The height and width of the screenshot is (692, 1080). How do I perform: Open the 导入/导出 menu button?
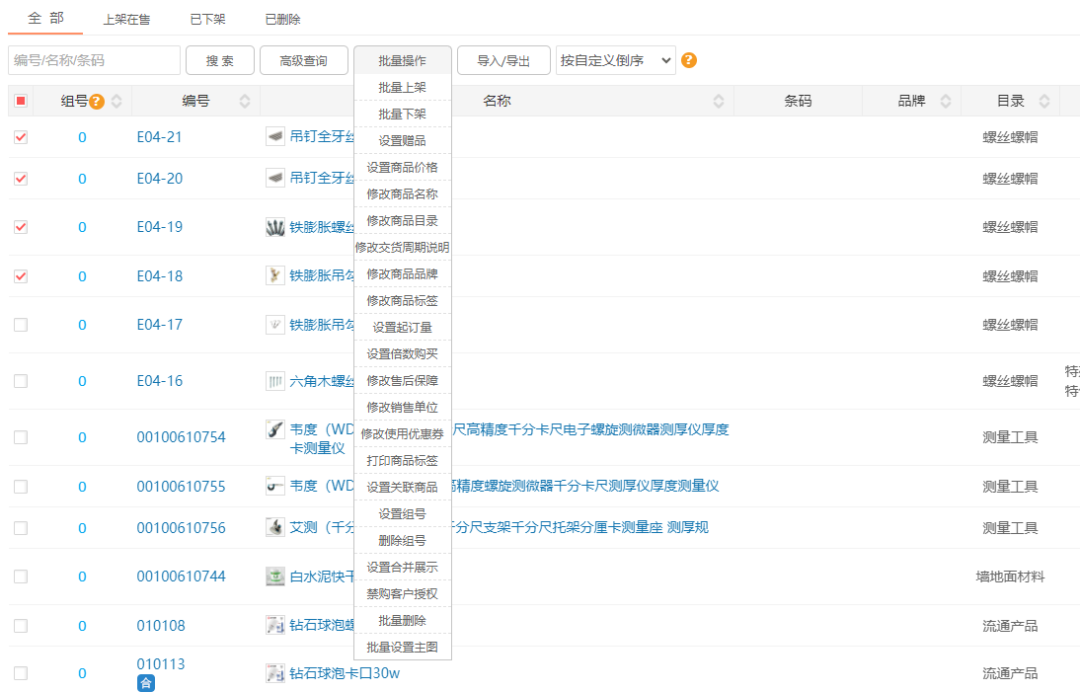click(504, 60)
